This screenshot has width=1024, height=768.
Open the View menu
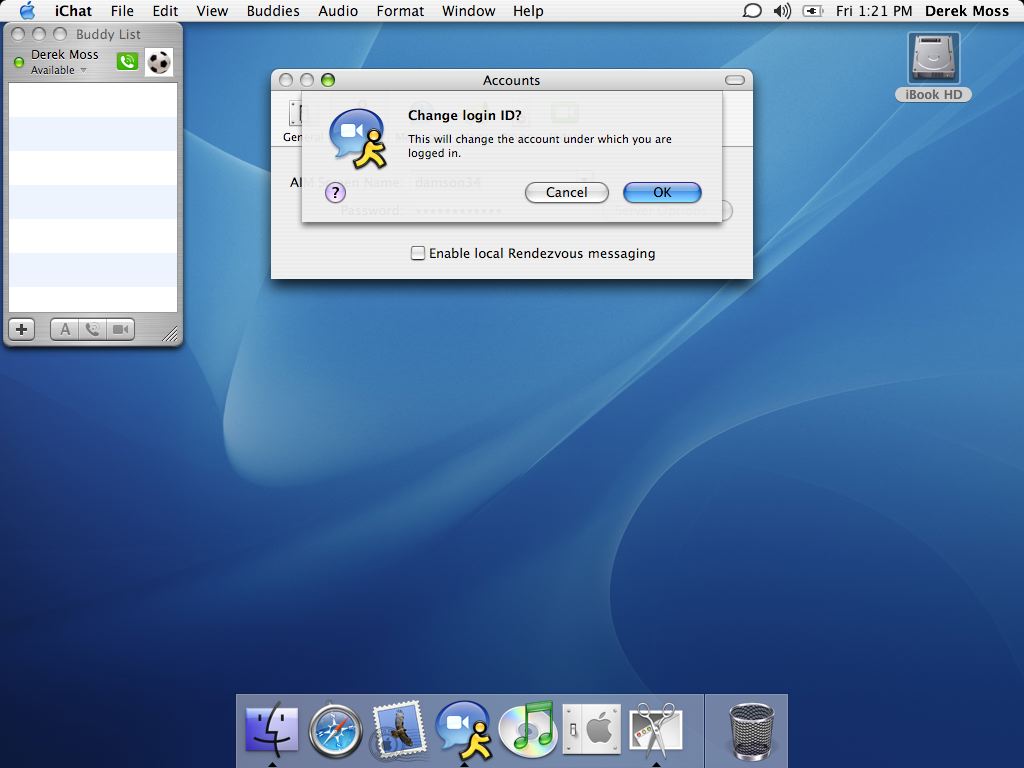[x=212, y=11]
